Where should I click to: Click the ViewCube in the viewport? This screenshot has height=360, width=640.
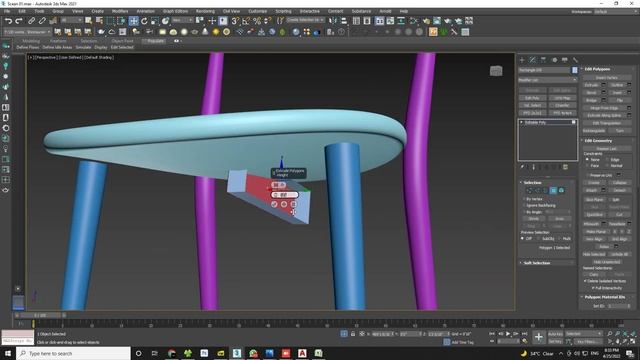[x=496, y=71]
